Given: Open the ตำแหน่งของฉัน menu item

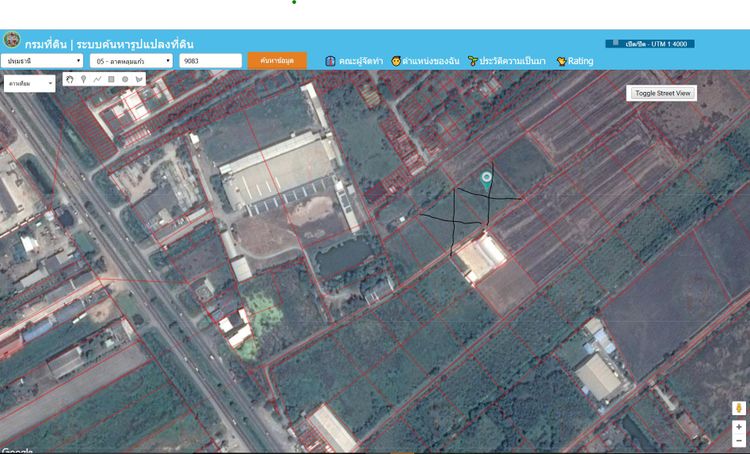Looking at the screenshot, I should (x=425, y=61).
